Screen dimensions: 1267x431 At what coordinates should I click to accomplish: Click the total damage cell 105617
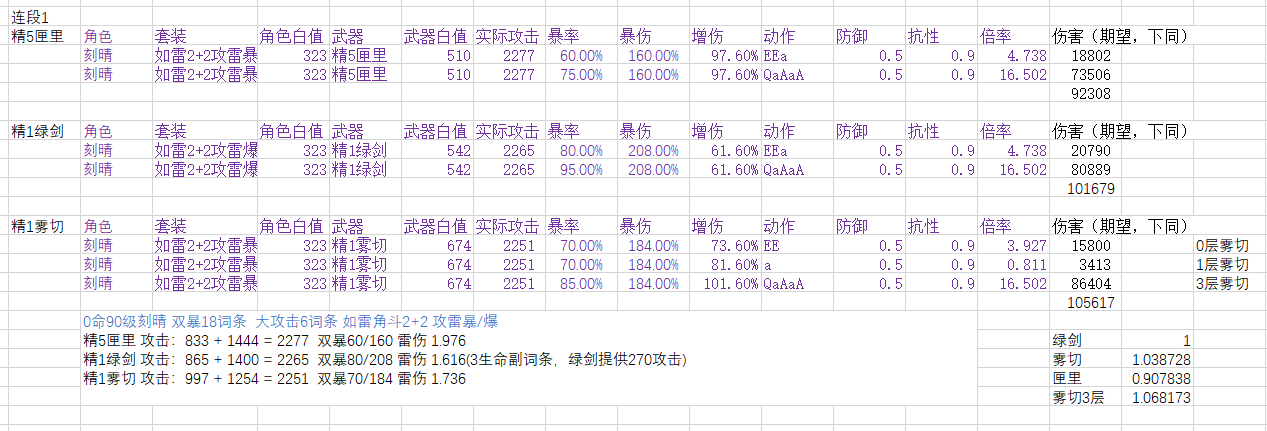[1090, 302]
